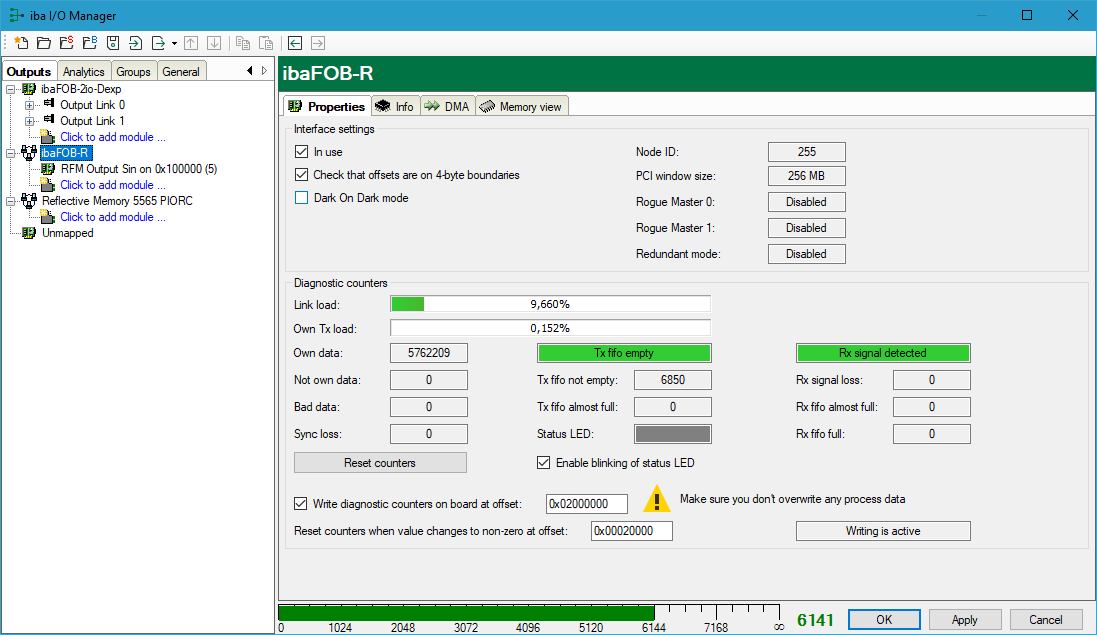The width and height of the screenshot is (1097, 635).
Task: Click the Reflective Memory 5565 PIORC node icon
Action: (28, 201)
